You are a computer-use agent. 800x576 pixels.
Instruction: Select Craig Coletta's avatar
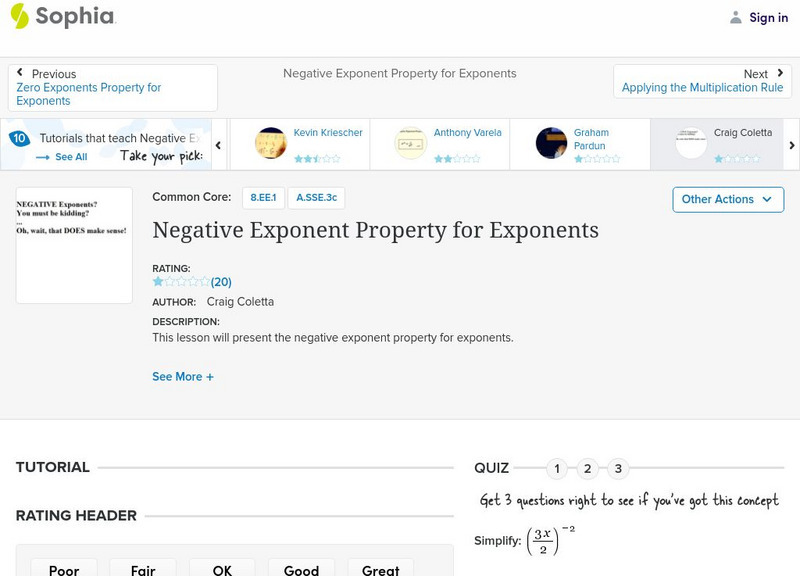[x=688, y=141]
